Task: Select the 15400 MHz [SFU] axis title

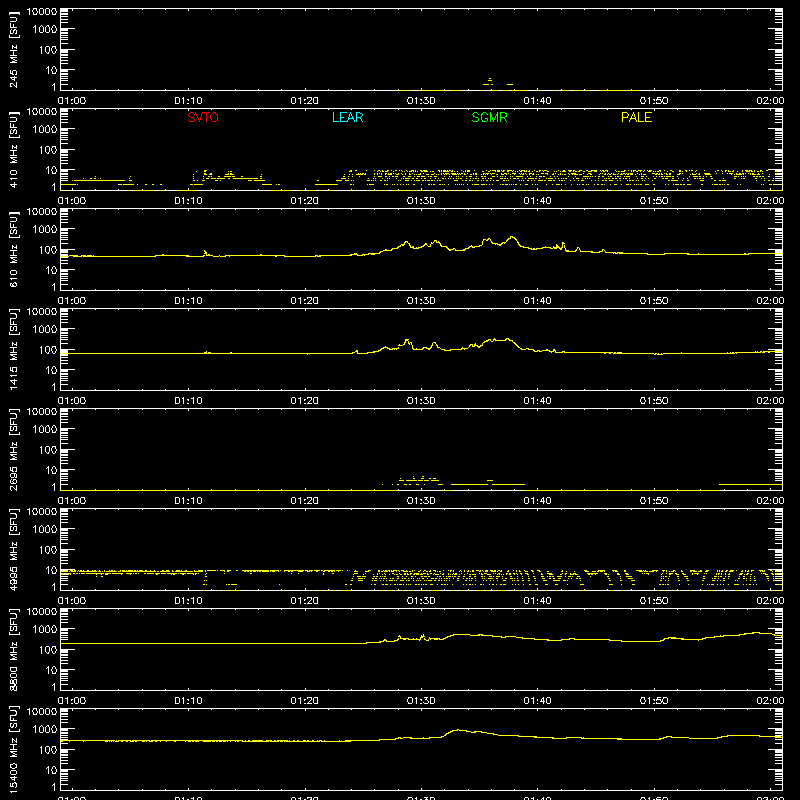Action: pos(13,749)
